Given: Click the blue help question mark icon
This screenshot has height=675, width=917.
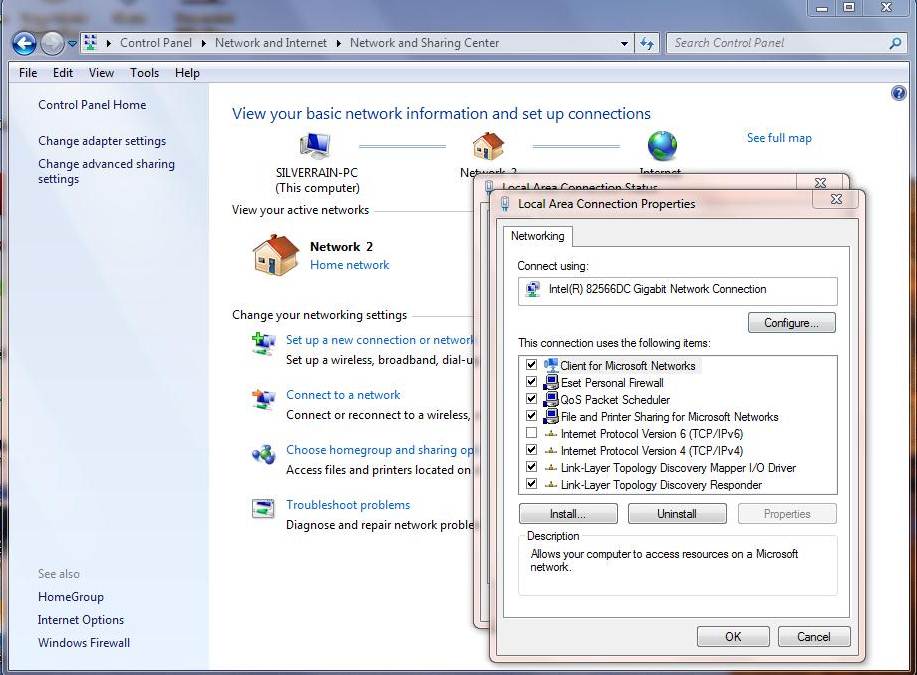Looking at the screenshot, I should (x=898, y=93).
